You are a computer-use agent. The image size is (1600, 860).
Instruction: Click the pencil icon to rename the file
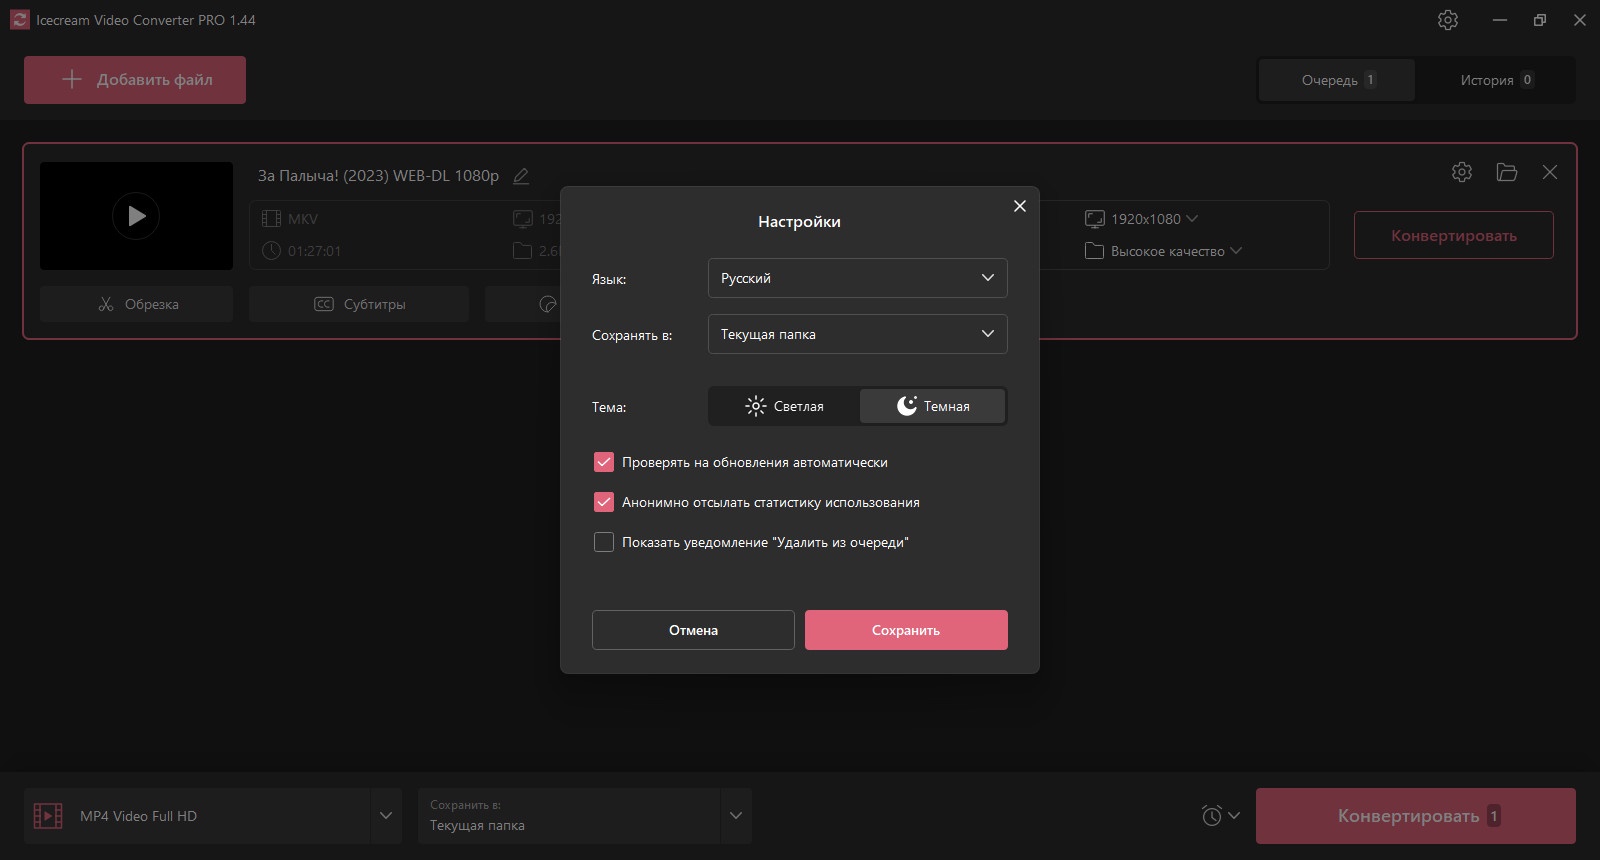tap(521, 176)
